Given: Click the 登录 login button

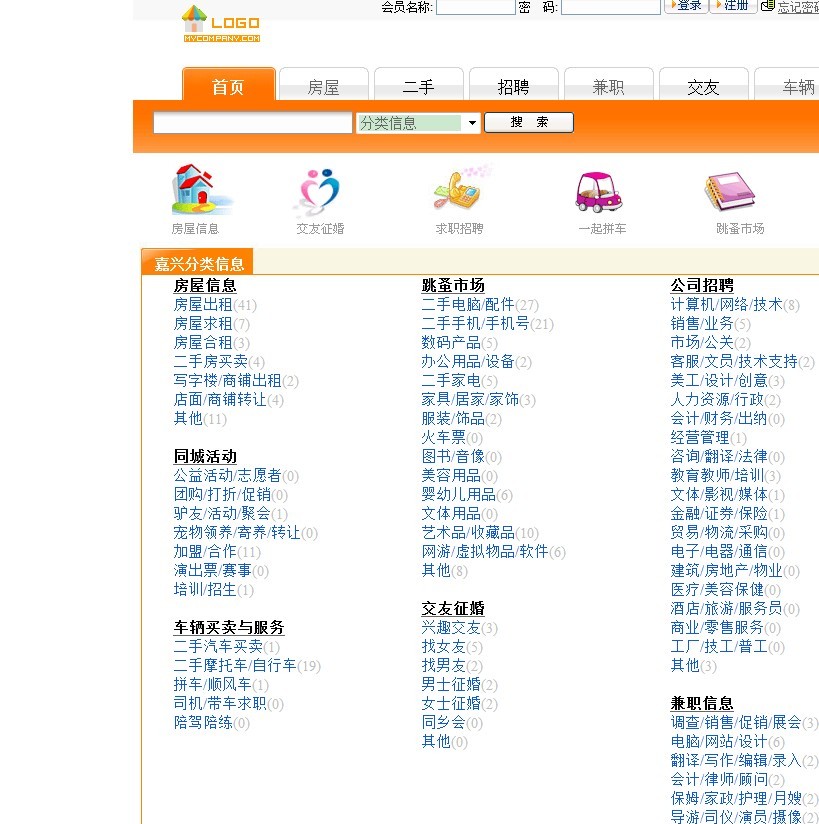Looking at the screenshot, I should (686, 6).
